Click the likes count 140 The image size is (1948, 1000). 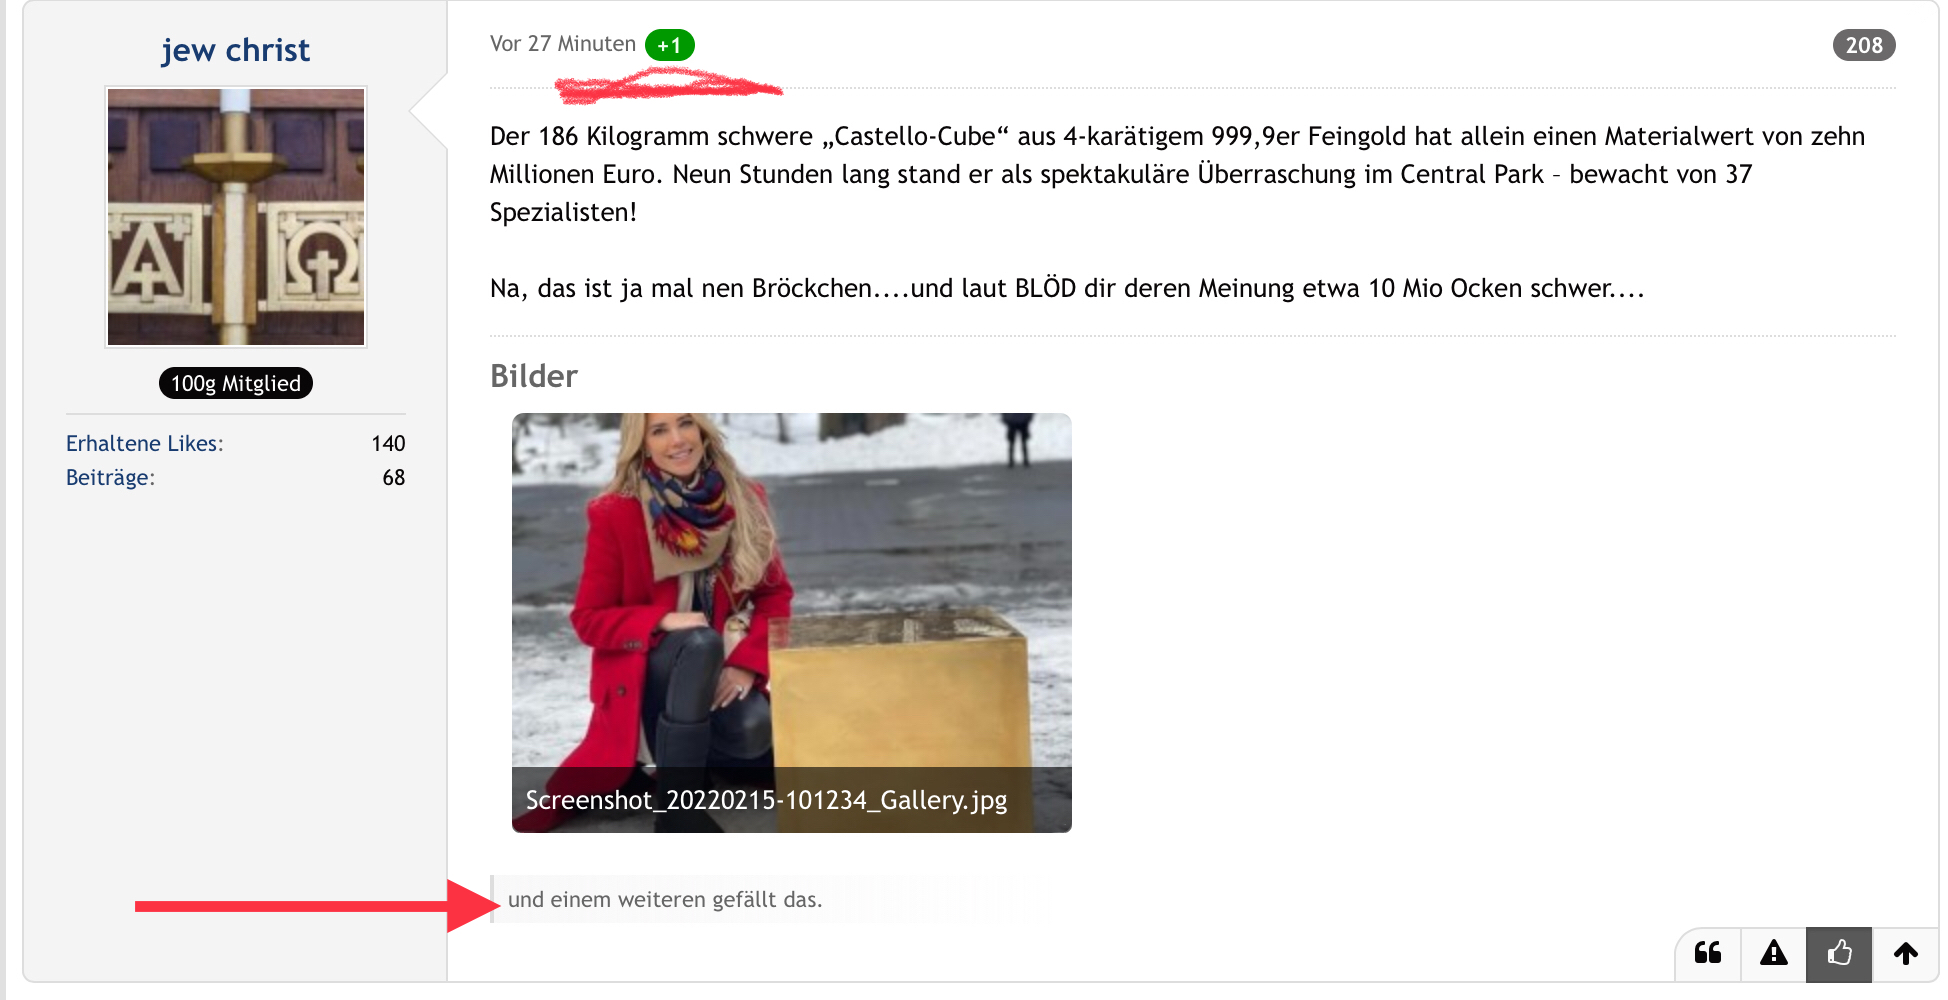click(x=388, y=443)
